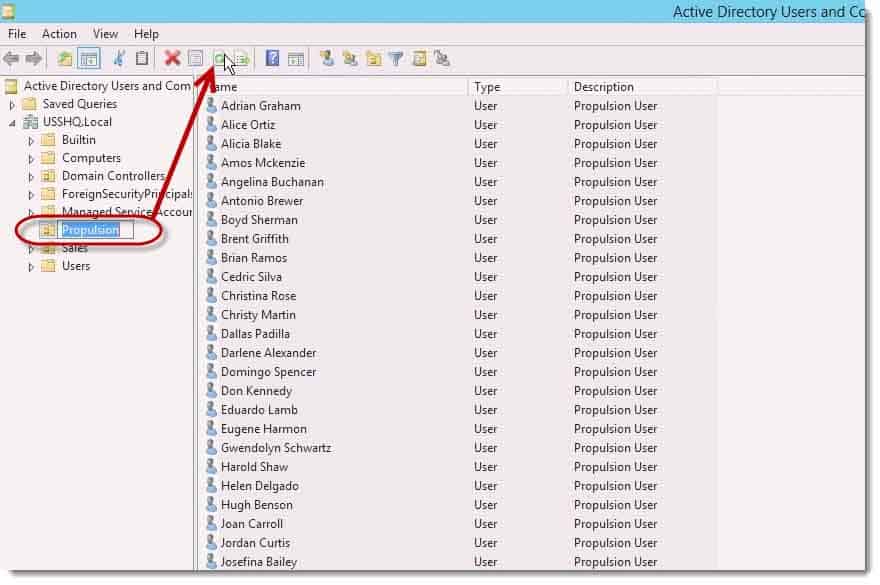Toggle the Show/Hide Action Pane icon

(x=296, y=58)
